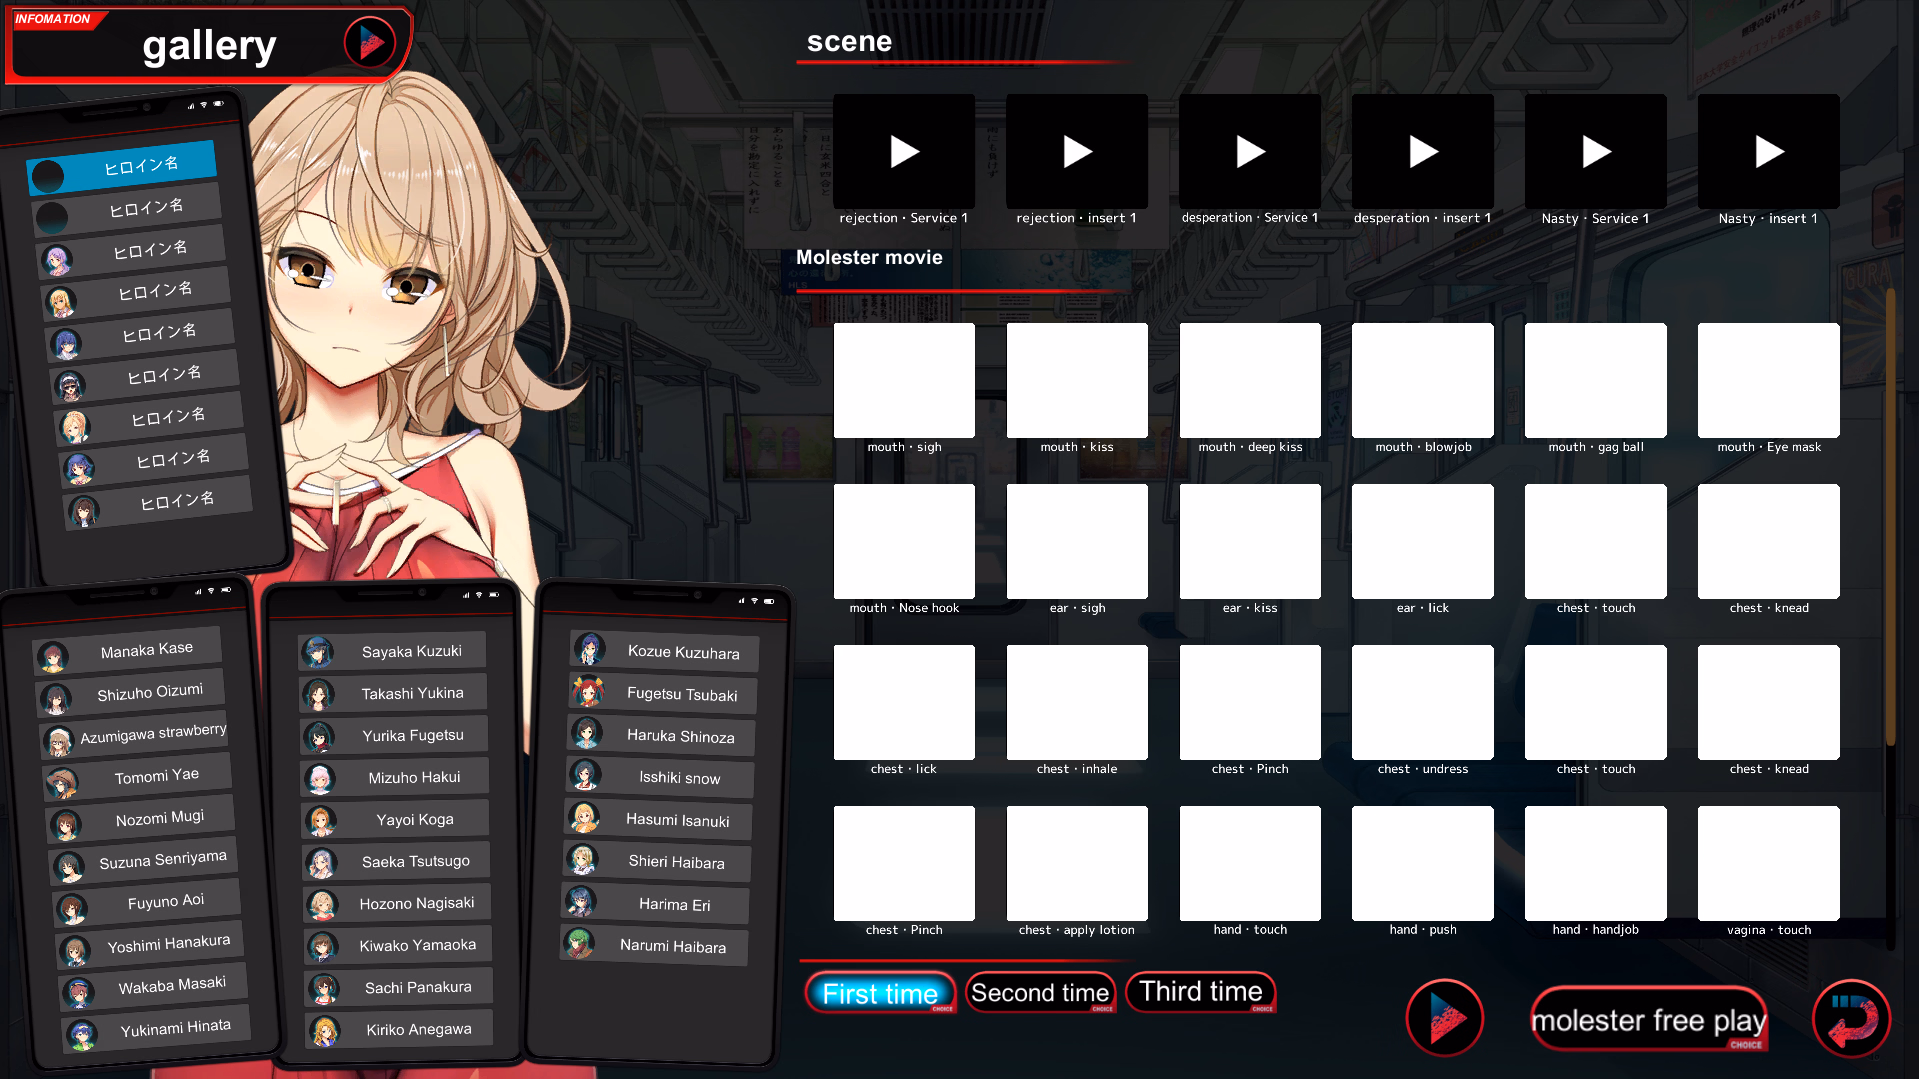
Task: Click Mizuho Hakui's avatar icon
Action: (x=320, y=778)
